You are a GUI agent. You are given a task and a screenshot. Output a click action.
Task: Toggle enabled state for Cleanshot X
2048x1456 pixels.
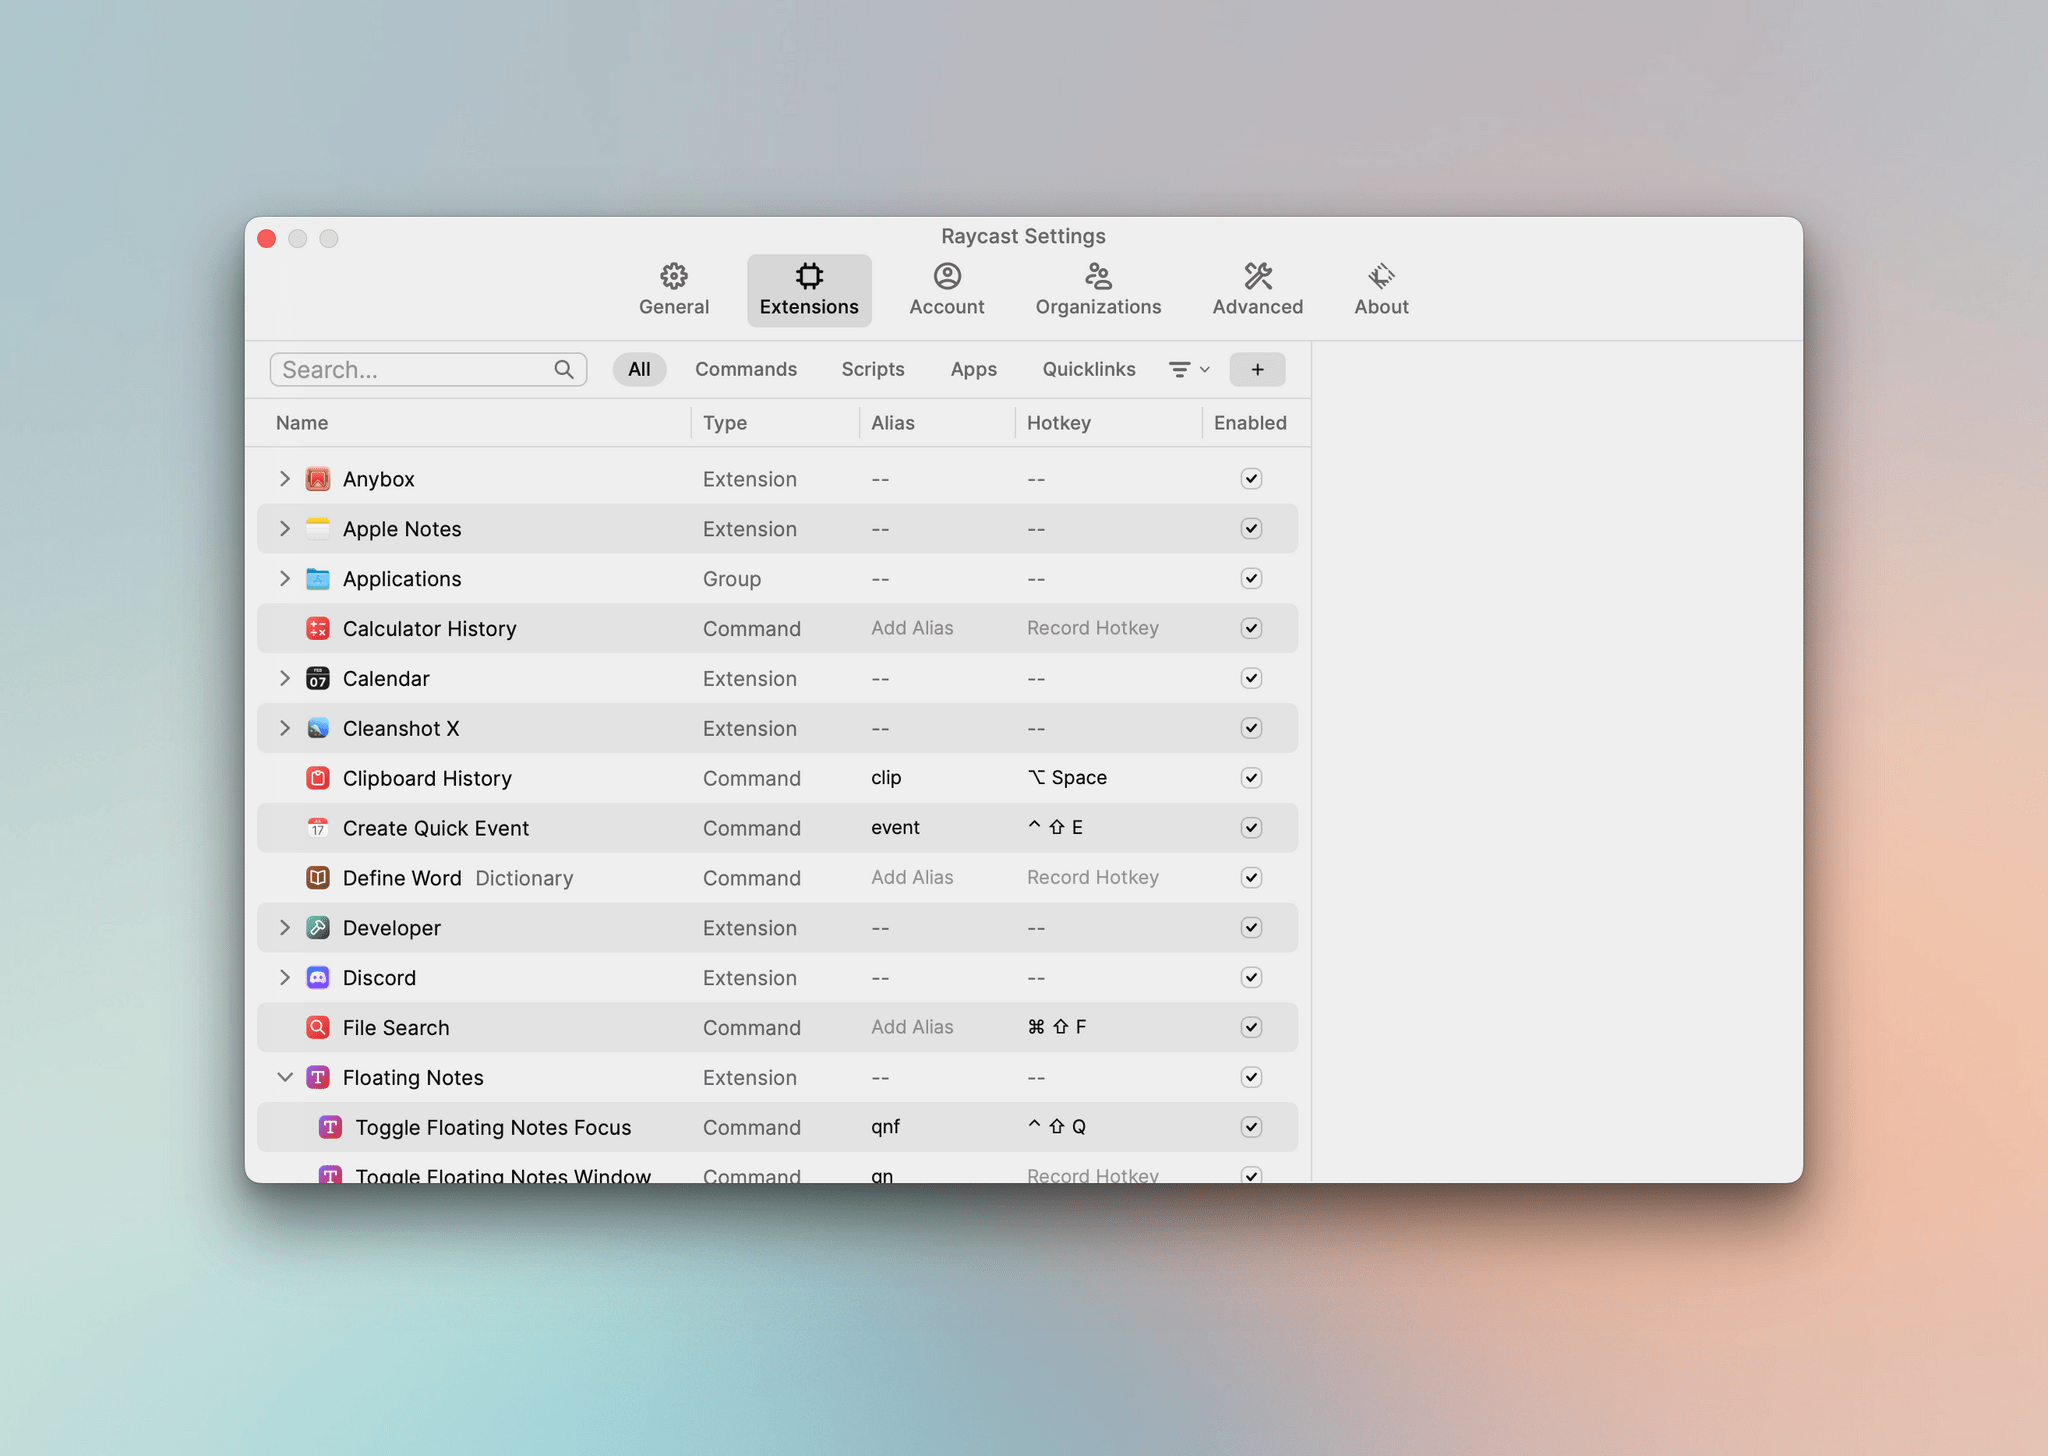[x=1251, y=728]
